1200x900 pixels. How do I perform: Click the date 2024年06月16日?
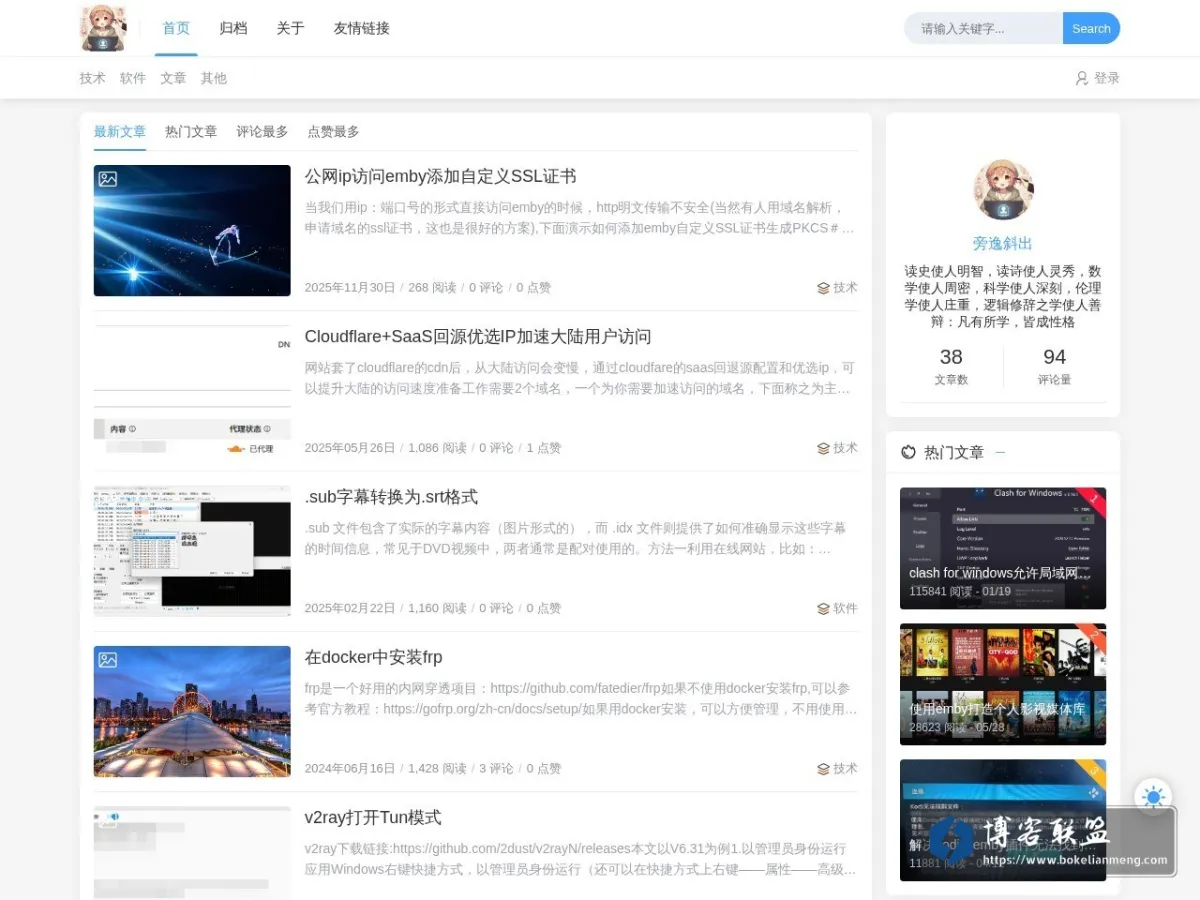(x=350, y=769)
